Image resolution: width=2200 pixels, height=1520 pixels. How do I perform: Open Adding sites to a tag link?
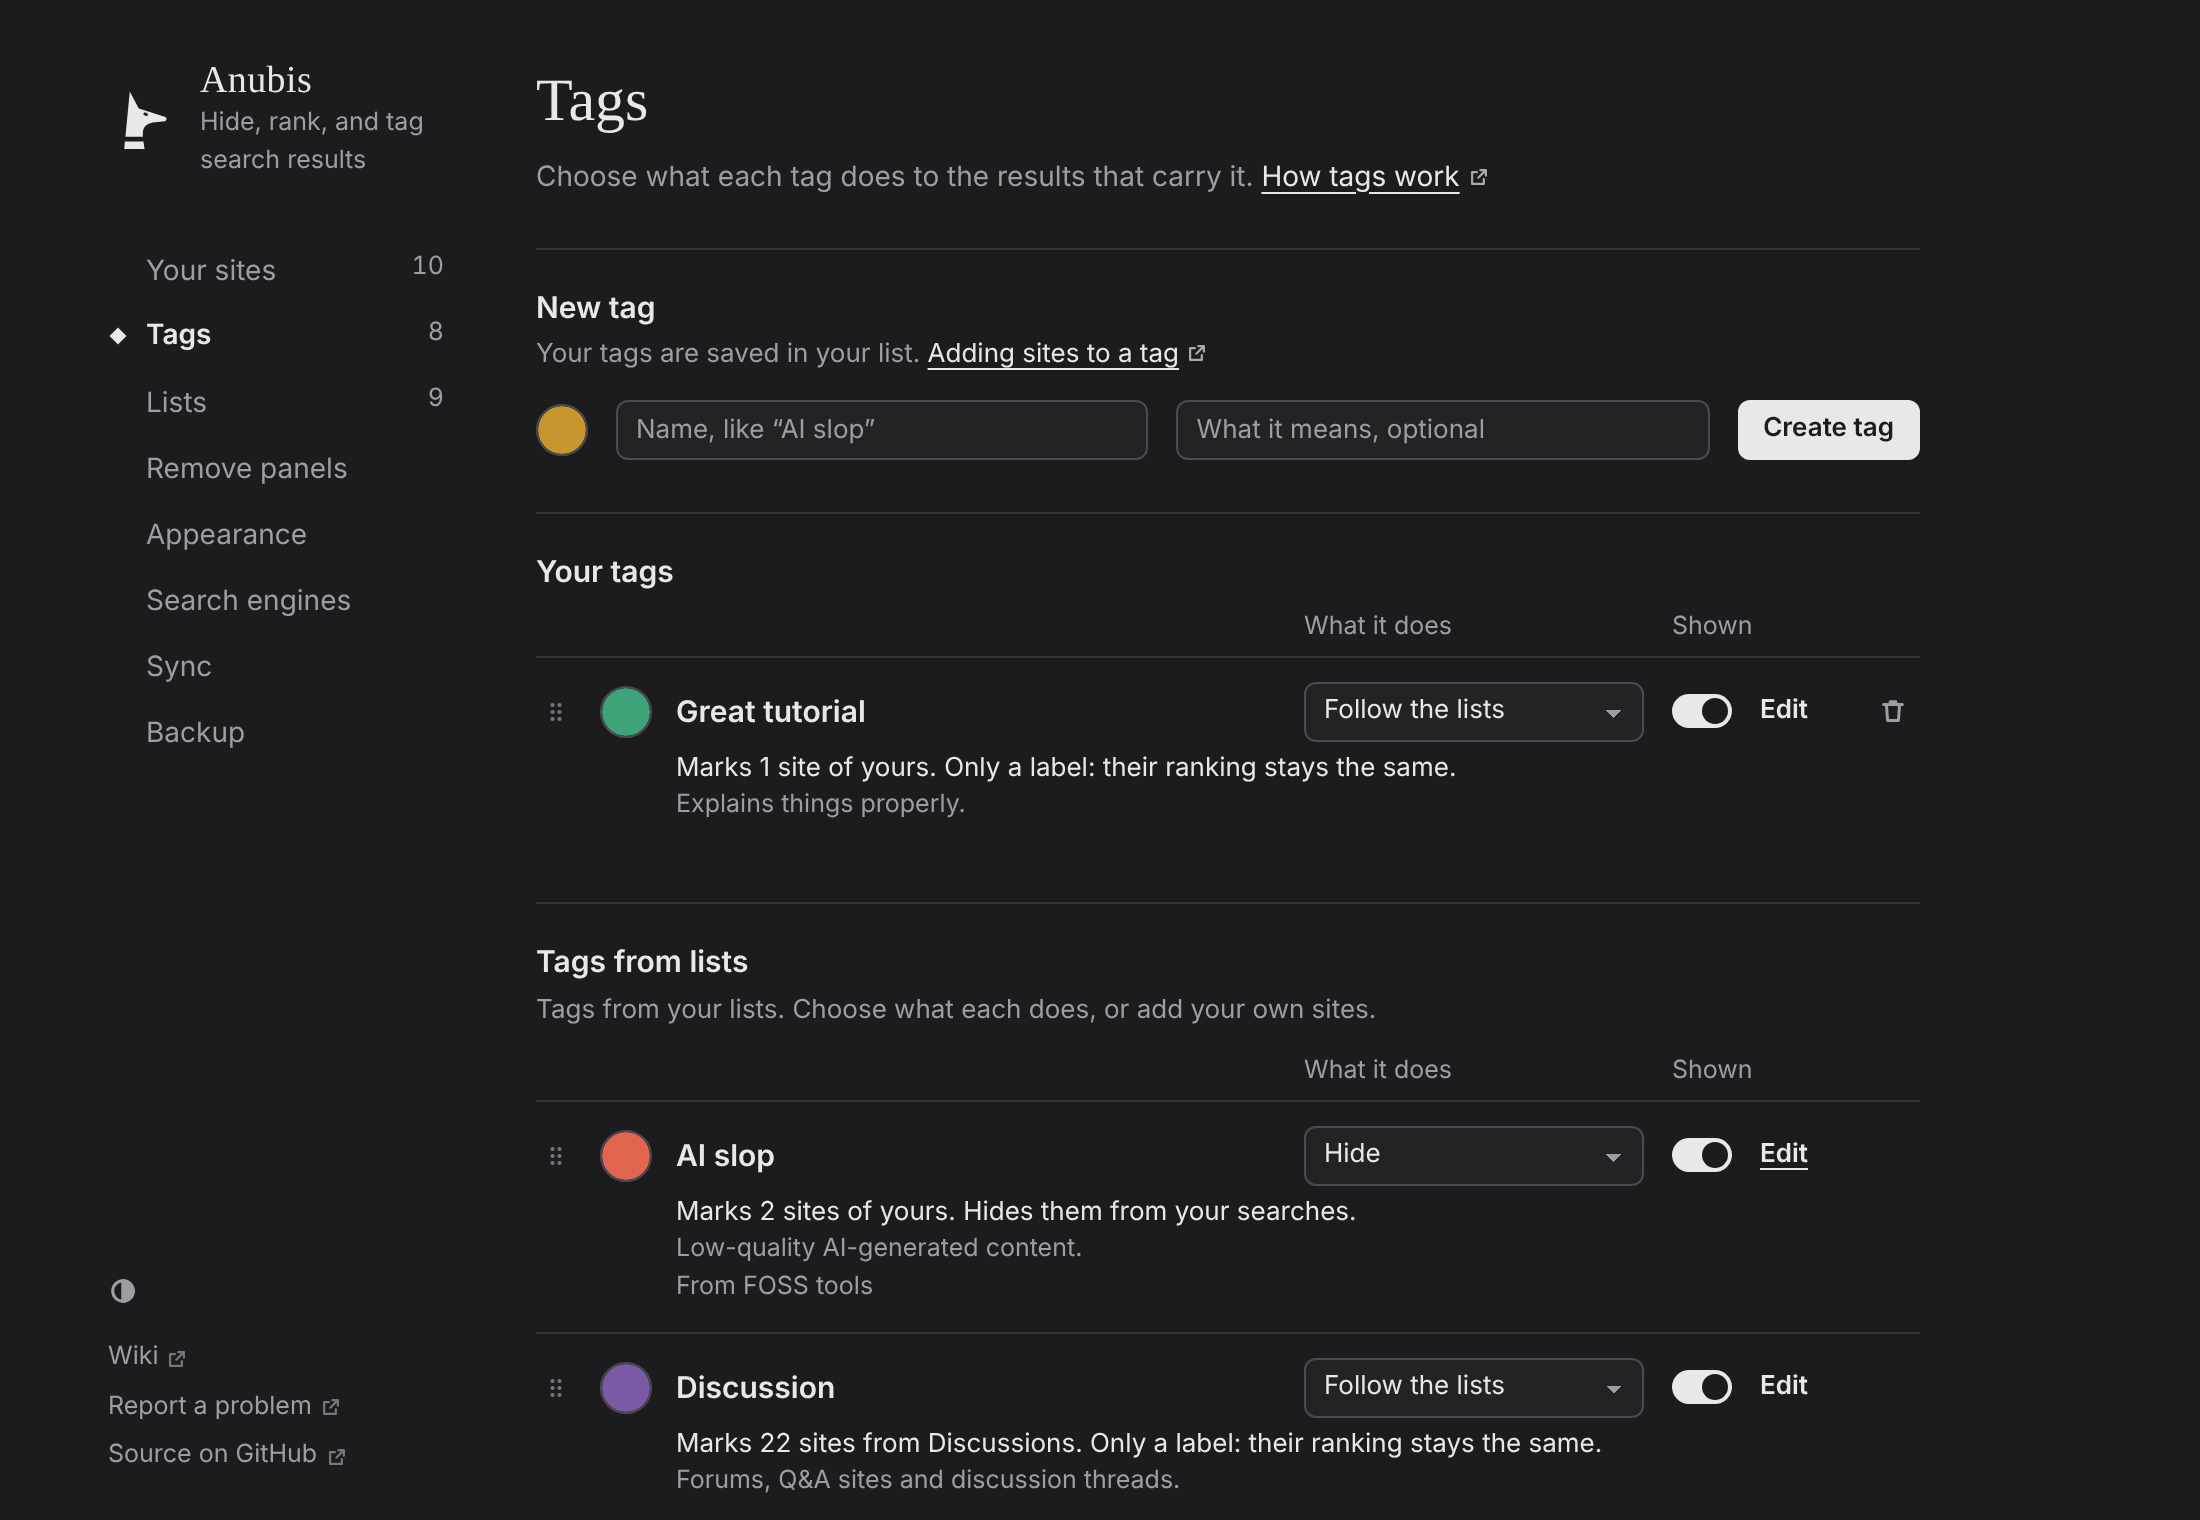click(x=1053, y=353)
